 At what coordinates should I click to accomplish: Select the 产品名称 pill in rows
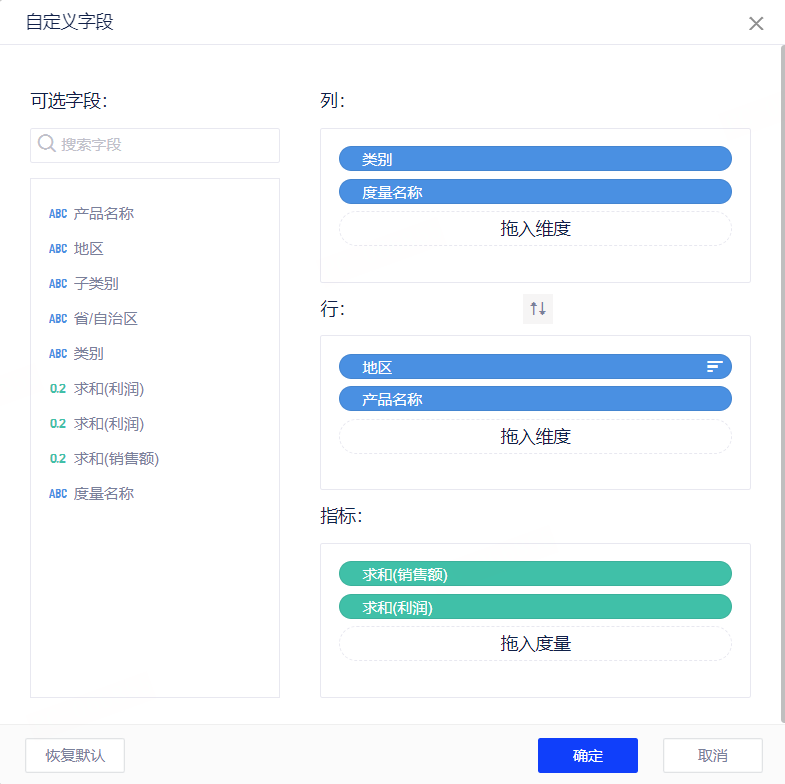click(x=535, y=399)
